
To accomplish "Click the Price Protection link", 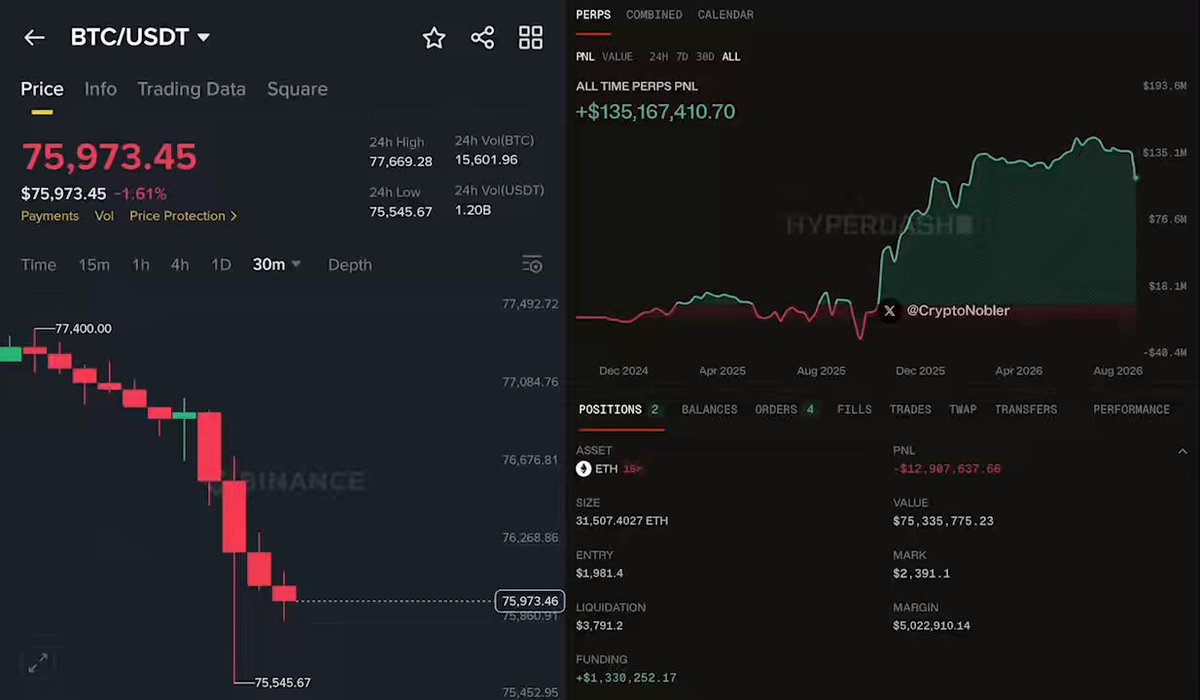I will click(178, 216).
